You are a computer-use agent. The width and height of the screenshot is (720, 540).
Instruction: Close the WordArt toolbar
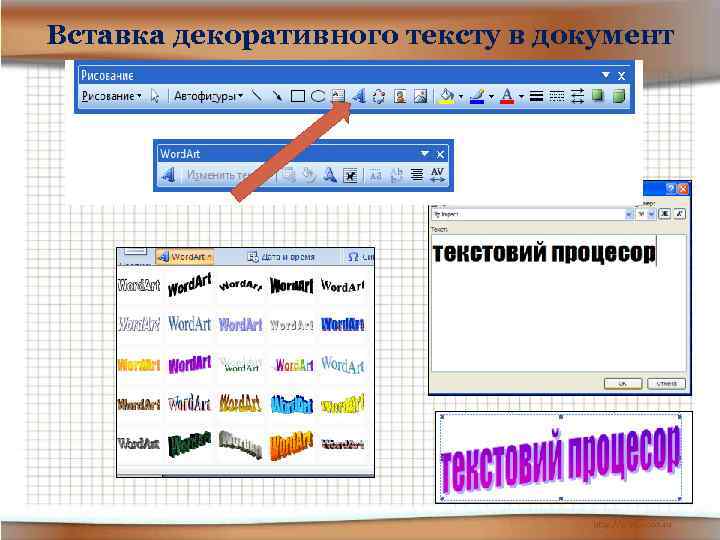(440, 154)
